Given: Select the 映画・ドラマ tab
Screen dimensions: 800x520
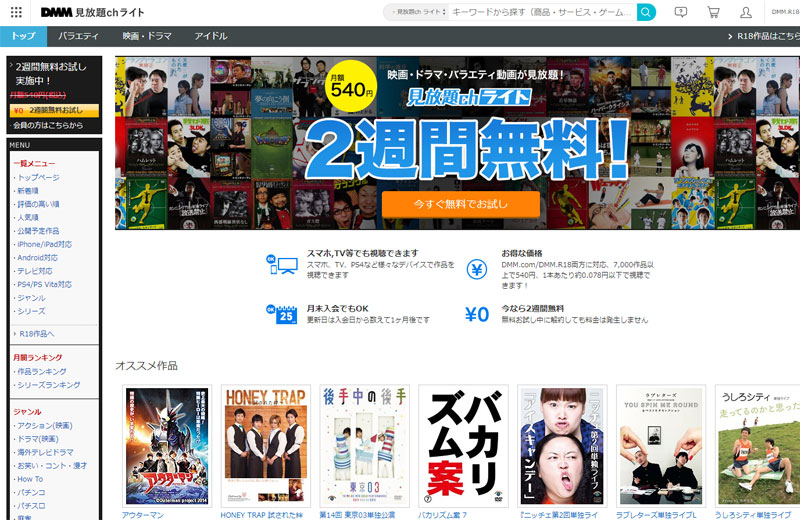Looking at the screenshot, I should pyautogui.click(x=147, y=36).
